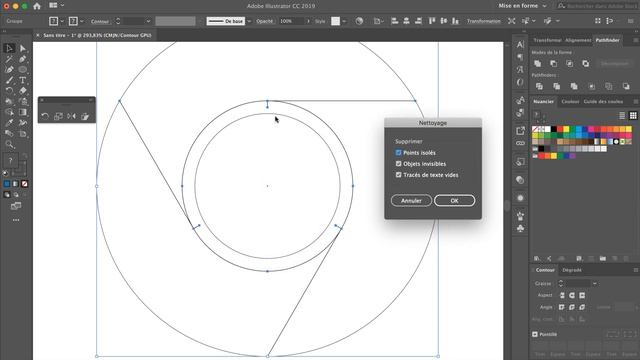
Task: Show swatches in thumbnail grid view
Action: (x=633, y=116)
